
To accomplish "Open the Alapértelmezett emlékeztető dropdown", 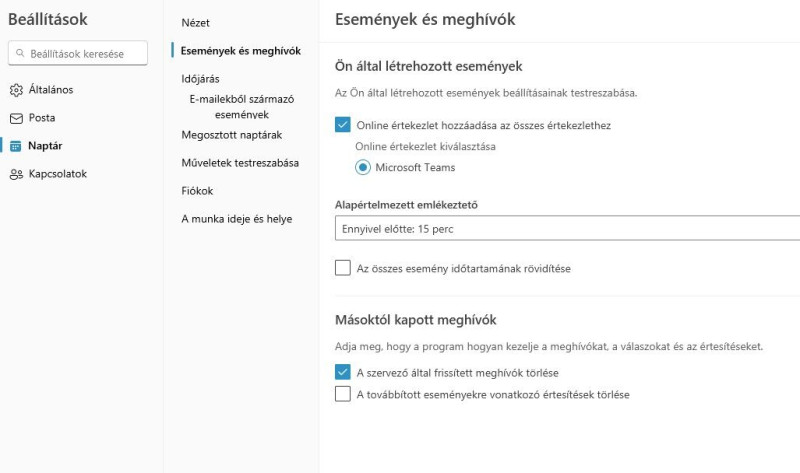I will pos(567,228).
